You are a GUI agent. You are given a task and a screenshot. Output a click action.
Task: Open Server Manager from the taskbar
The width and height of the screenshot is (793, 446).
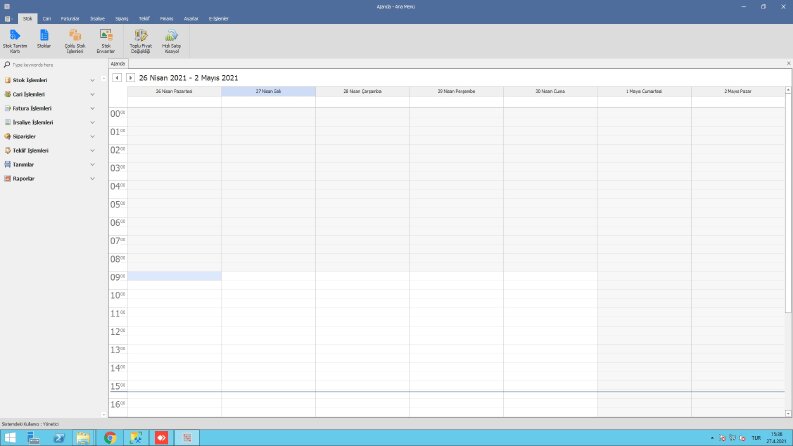click(33, 437)
